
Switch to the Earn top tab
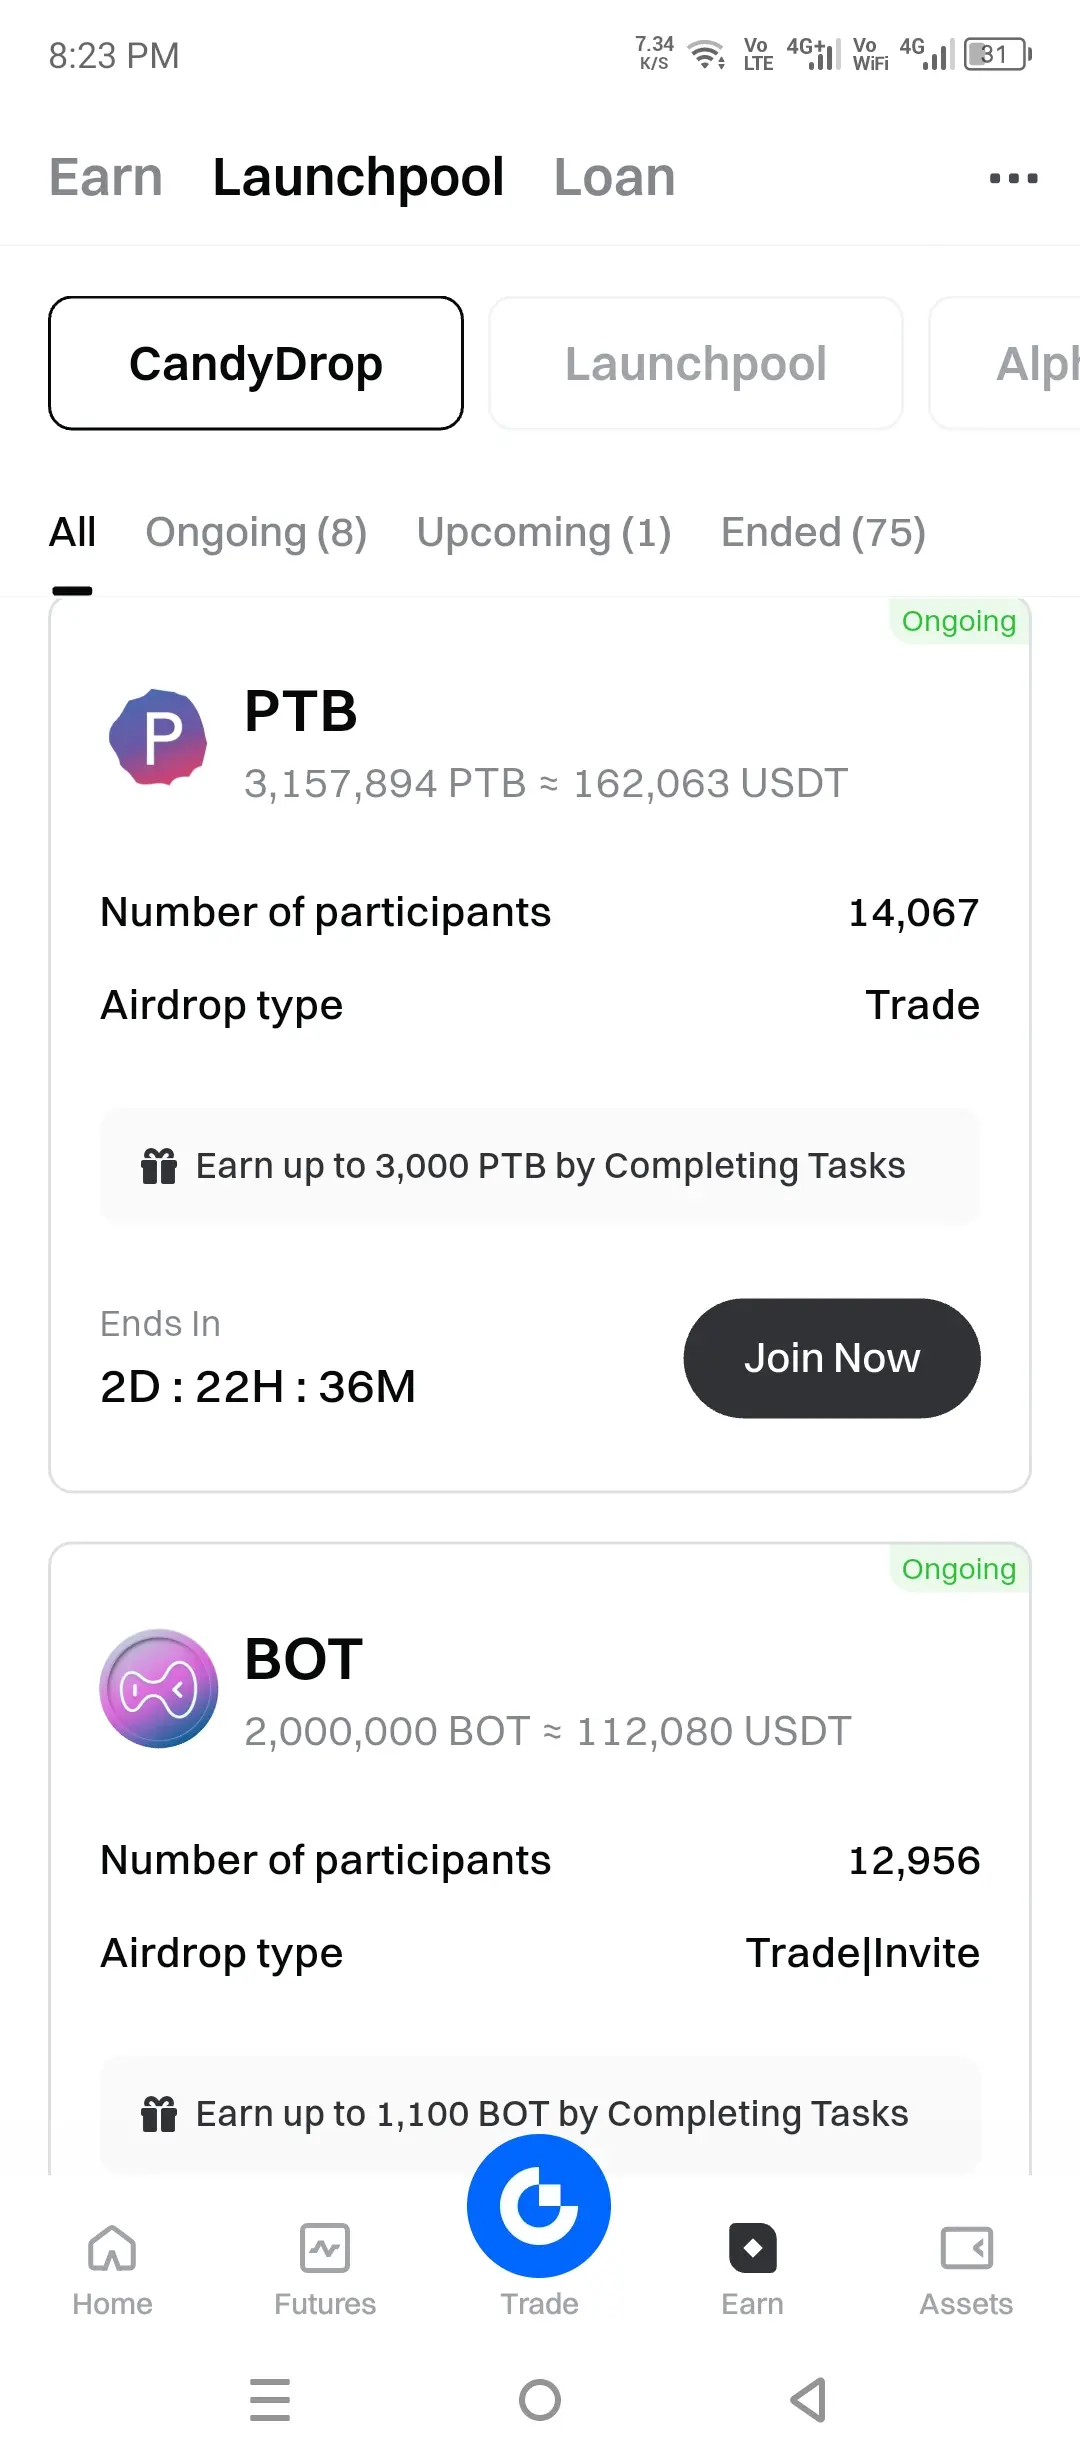(106, 178)
